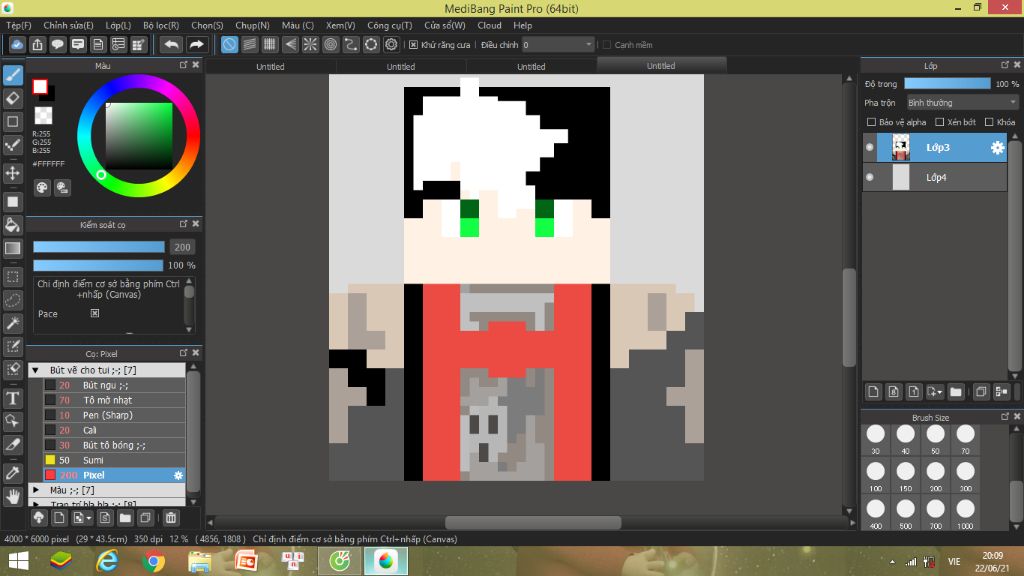Select the transparent color swatch
The width and height of the screenshot is (1024, 576).
coord(43,116)
